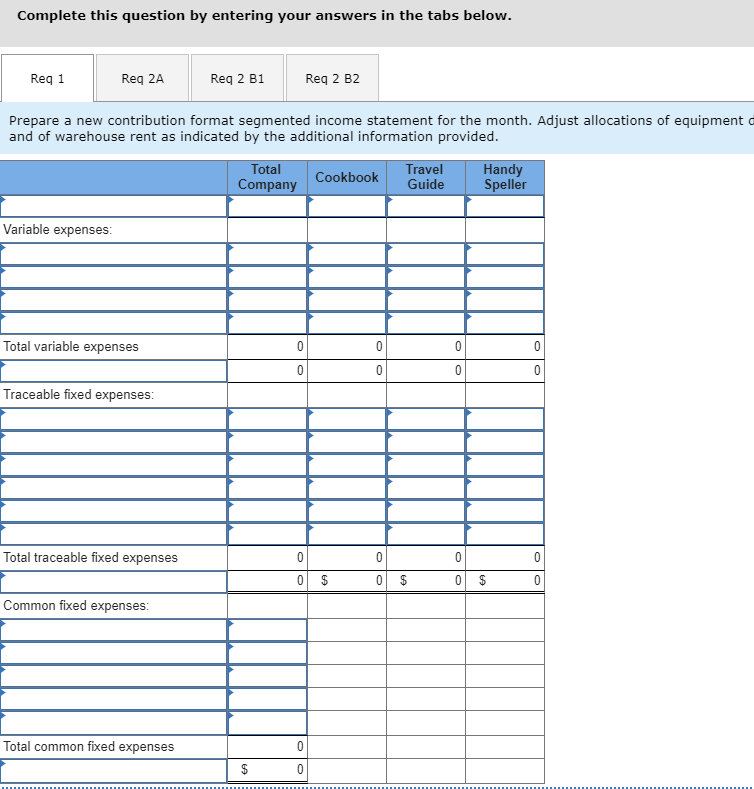754x789 pixels.
Task: Open first common fixed expense label dropdown
Action: [114, 630]
